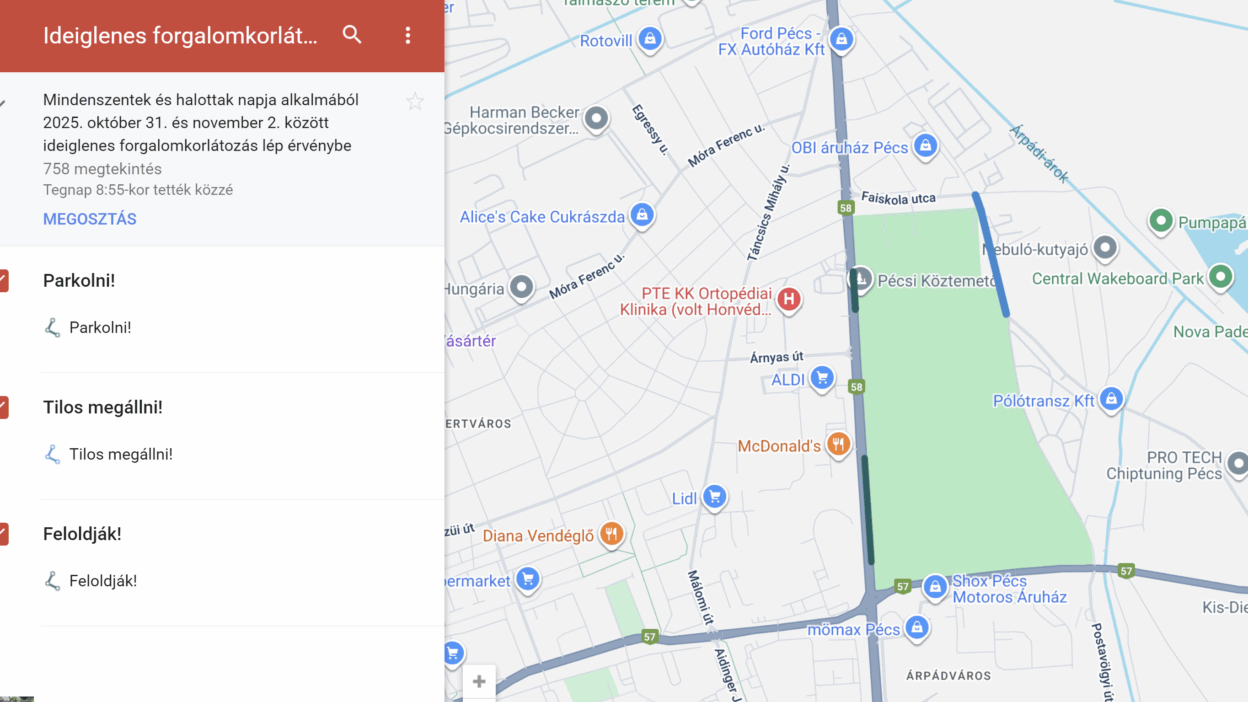The height and width of the screenshot is (702, 1248).
Task: Select the Parkolni! route item
Action: [99, 327]
